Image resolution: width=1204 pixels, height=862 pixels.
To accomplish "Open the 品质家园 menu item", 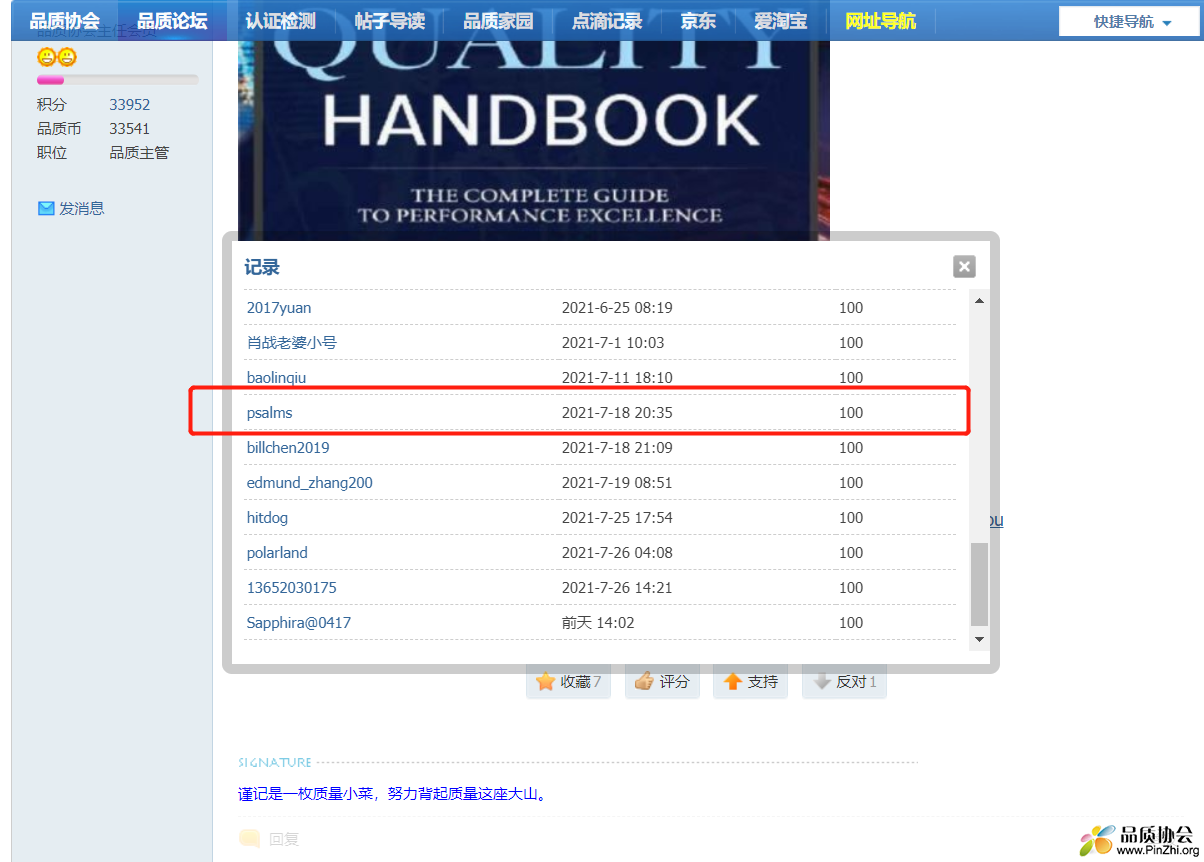I will pyautogui.click(x=498, y=20).
